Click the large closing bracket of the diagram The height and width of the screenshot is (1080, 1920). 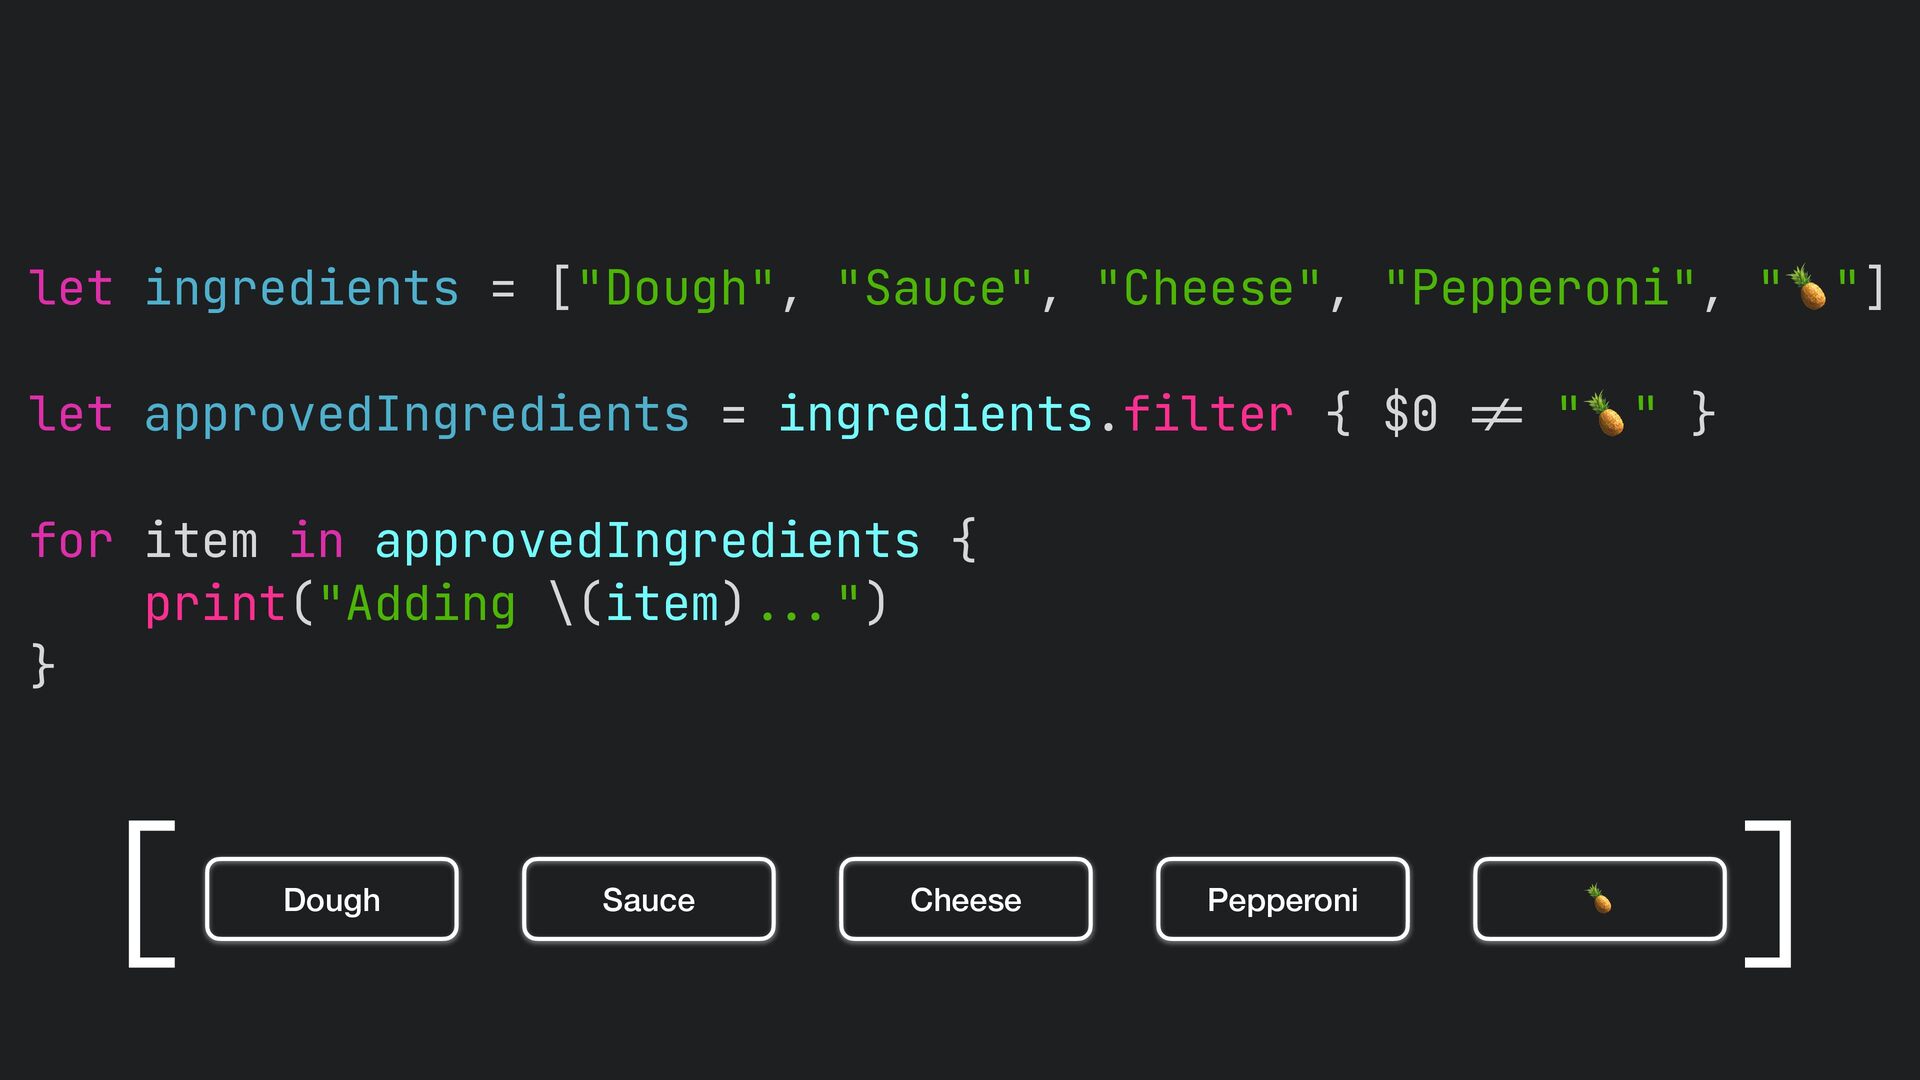(x=1768, y=893)
